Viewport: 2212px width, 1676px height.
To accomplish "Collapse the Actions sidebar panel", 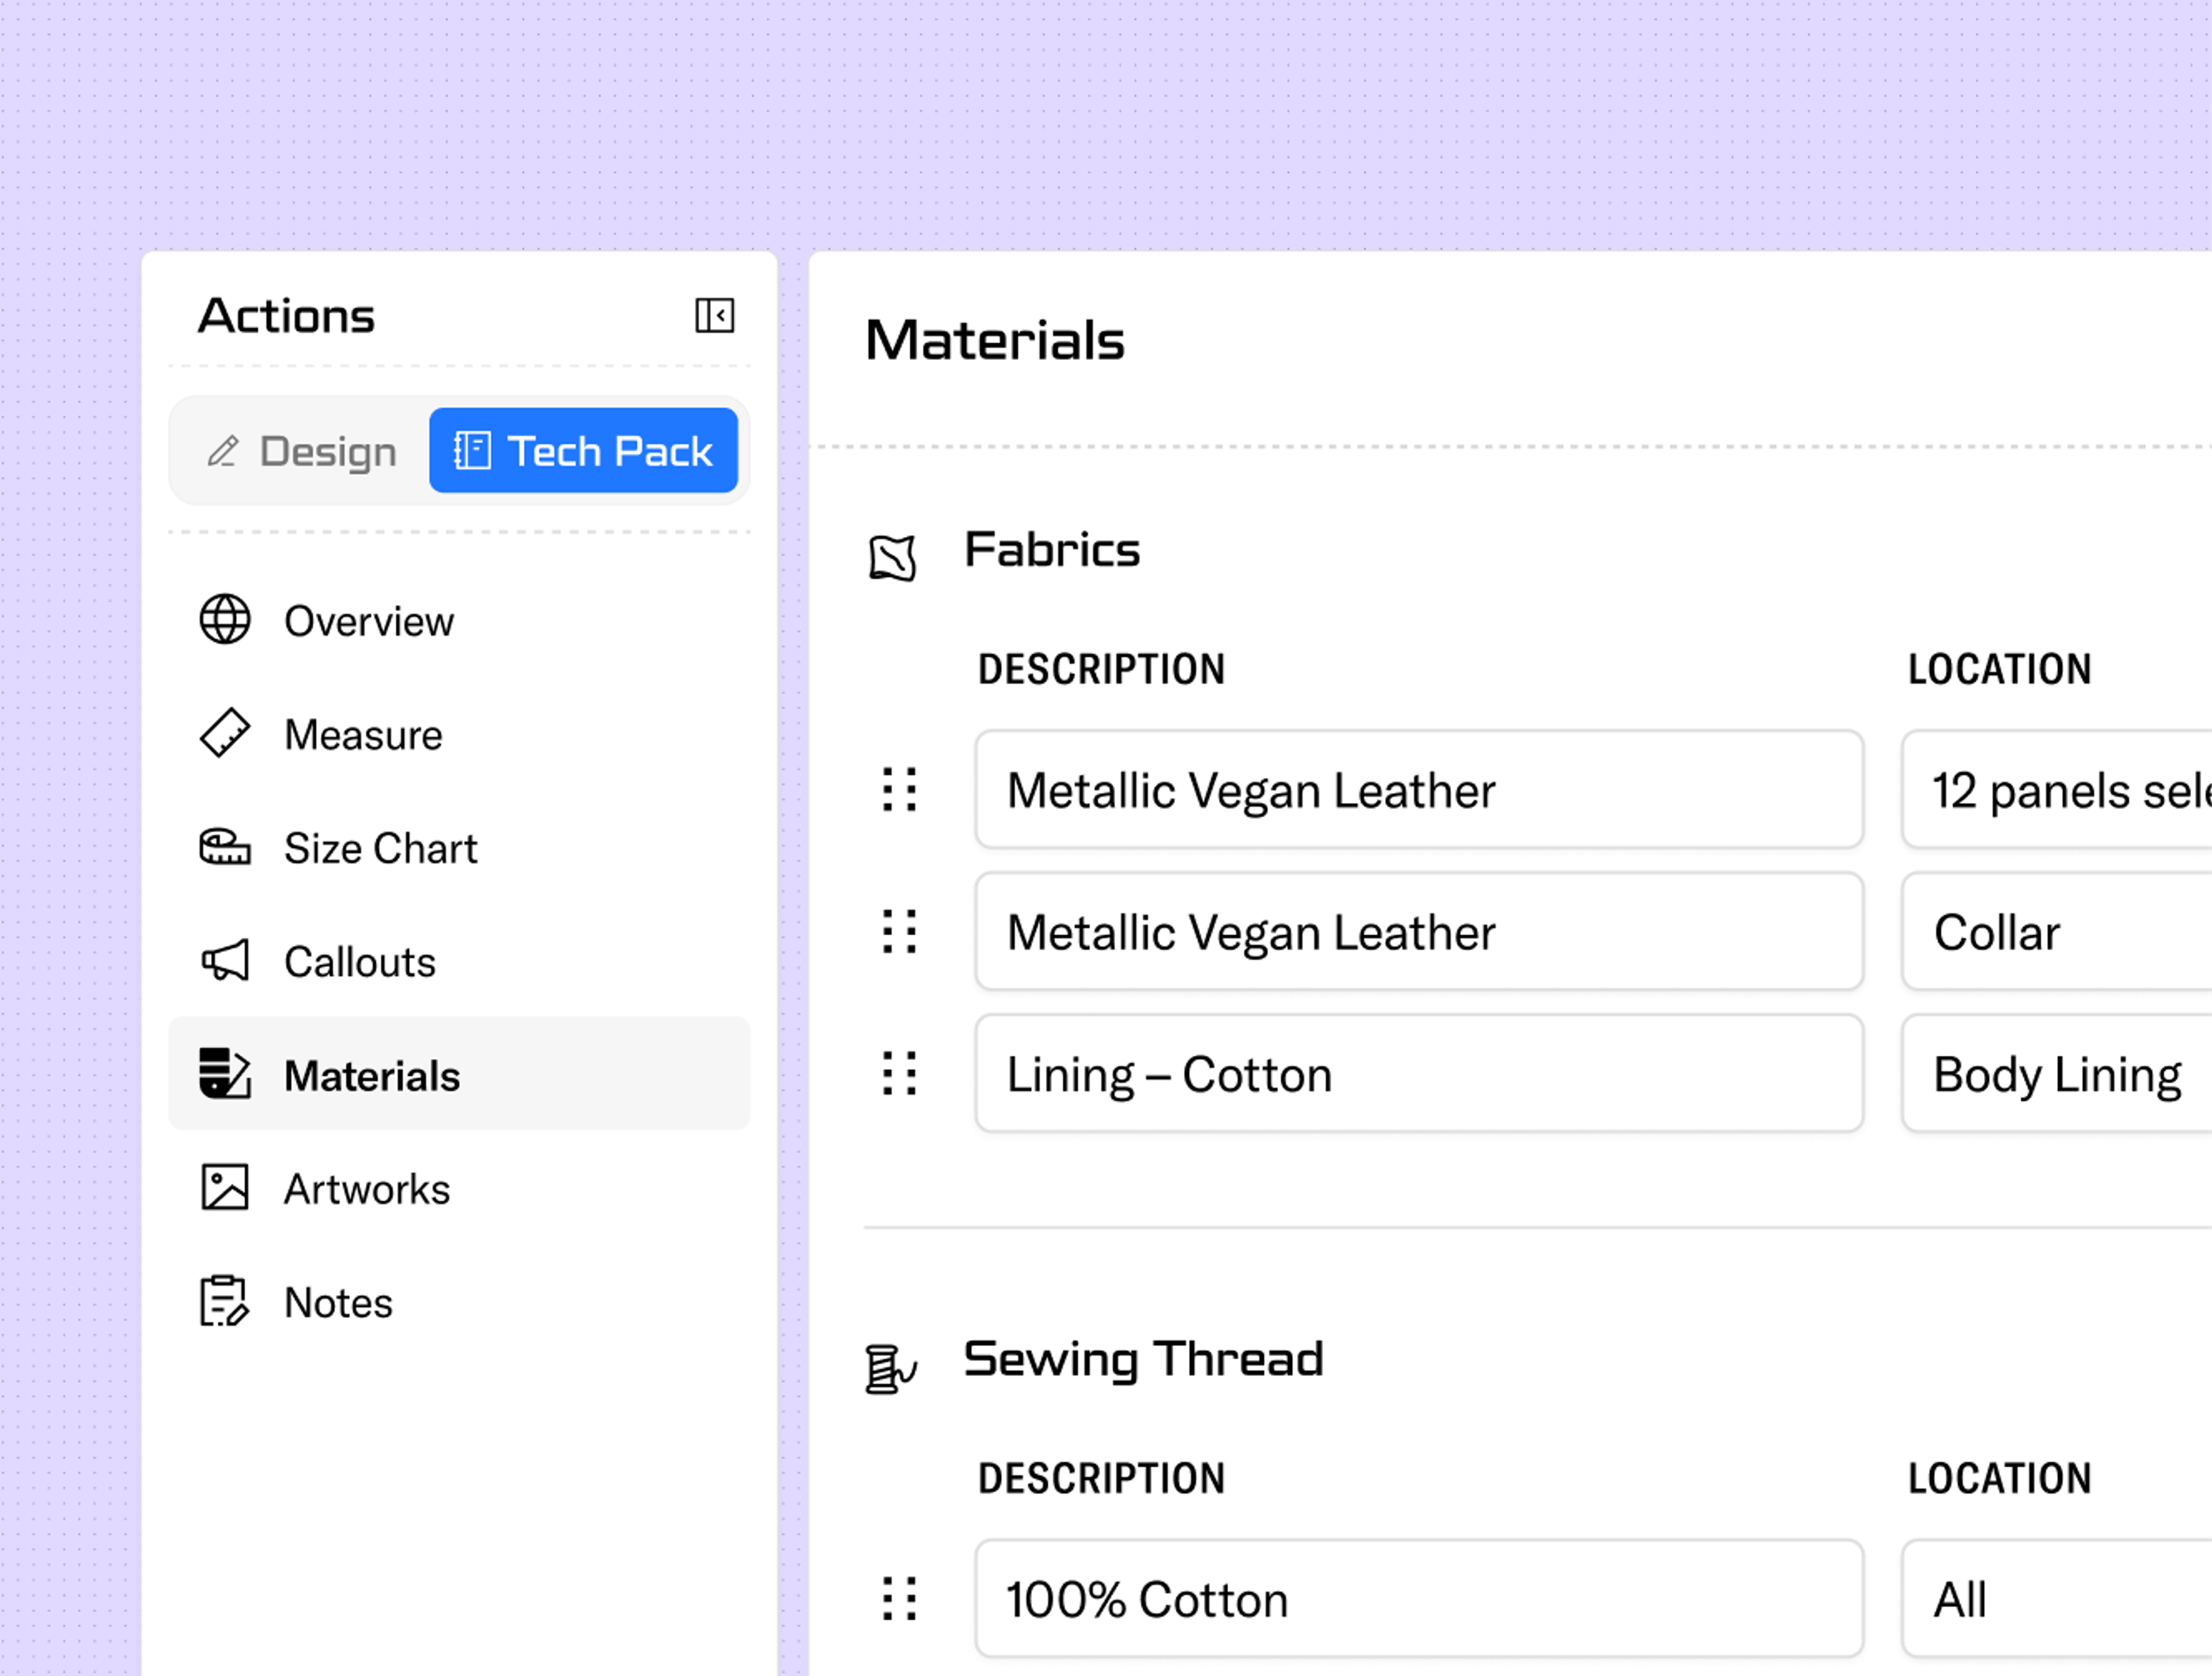I will coord(714,316).
